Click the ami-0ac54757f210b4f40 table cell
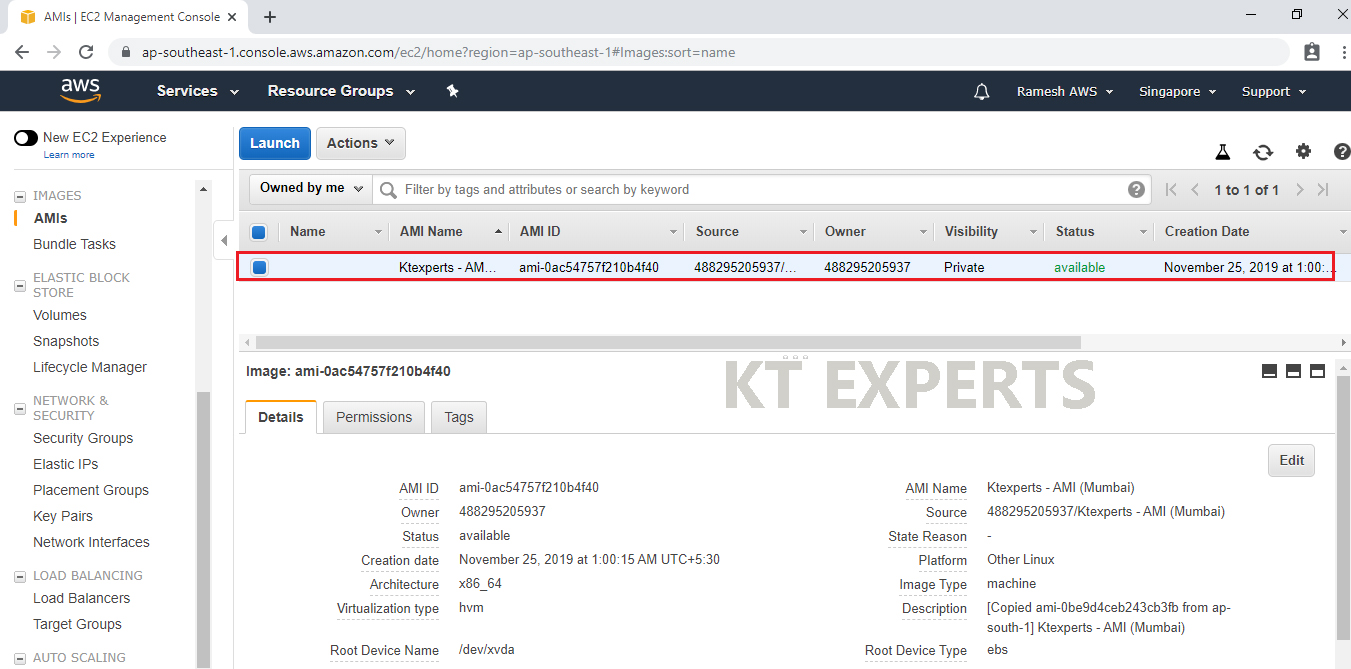Screen dimensions: 1351x669 [x=589, y=267]
